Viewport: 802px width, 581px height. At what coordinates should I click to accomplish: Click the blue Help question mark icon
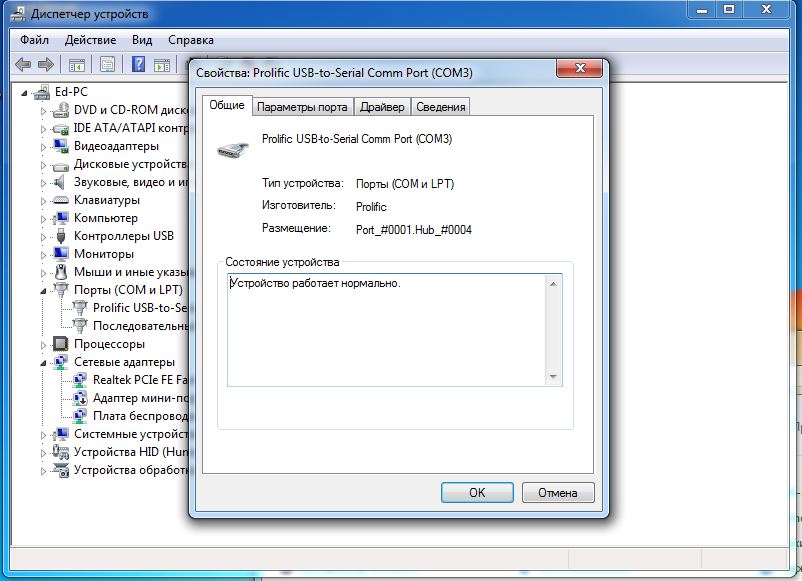[138, 65]
